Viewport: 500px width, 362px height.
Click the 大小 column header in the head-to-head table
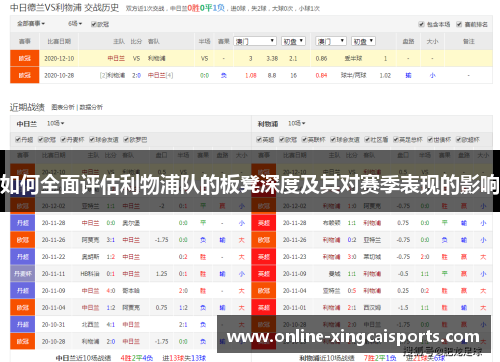coord(432,41)
